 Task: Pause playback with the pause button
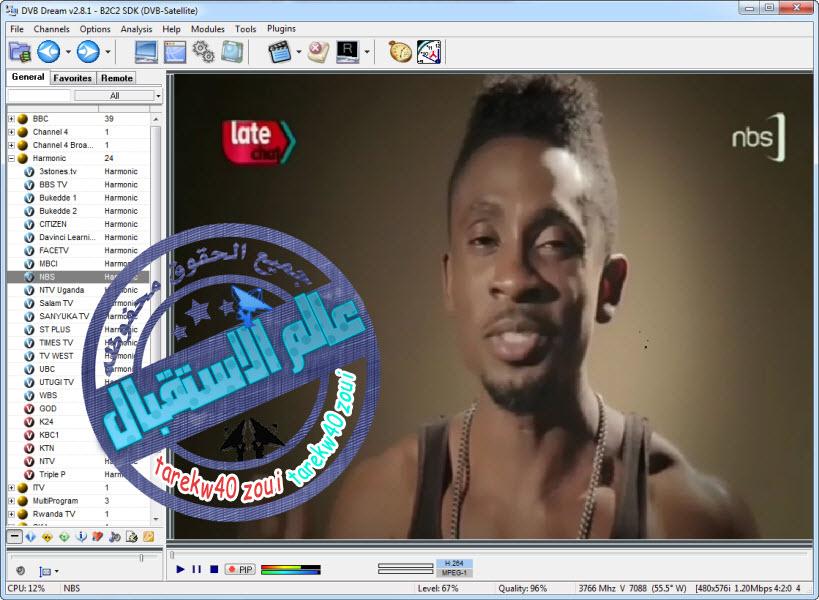(197, 569)
